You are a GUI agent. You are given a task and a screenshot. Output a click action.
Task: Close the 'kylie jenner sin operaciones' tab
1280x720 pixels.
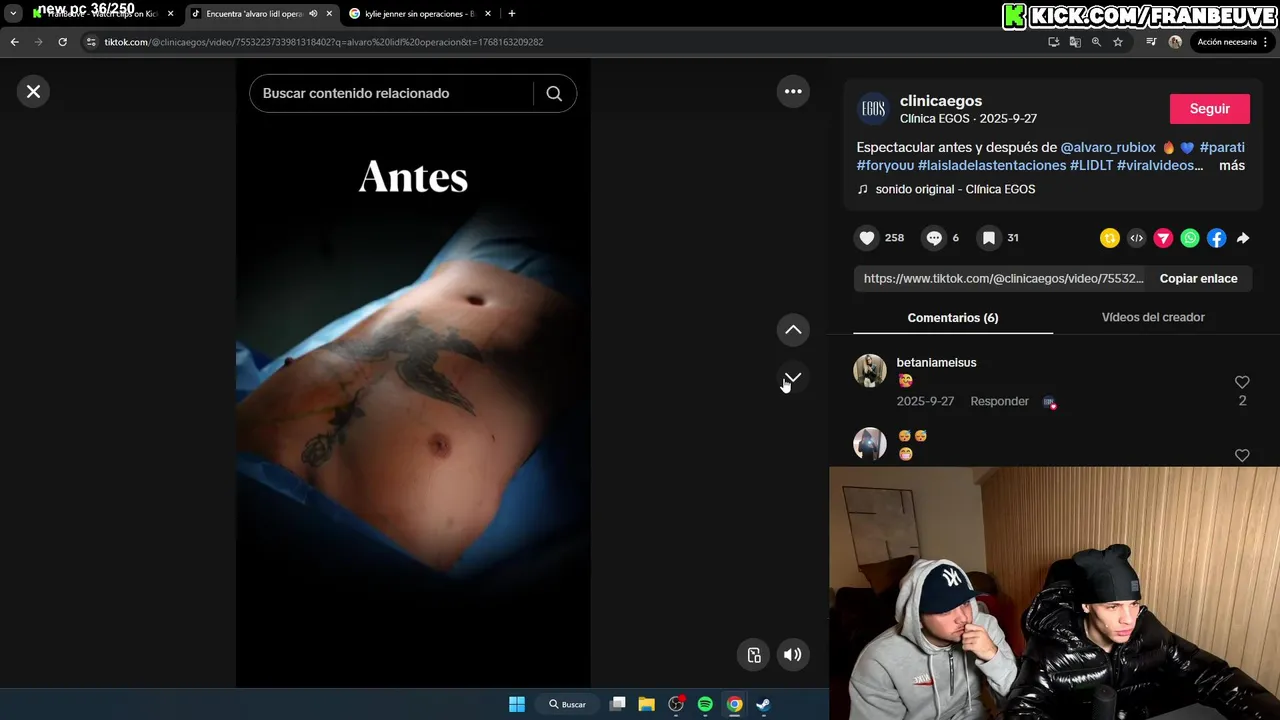[488, 14]
